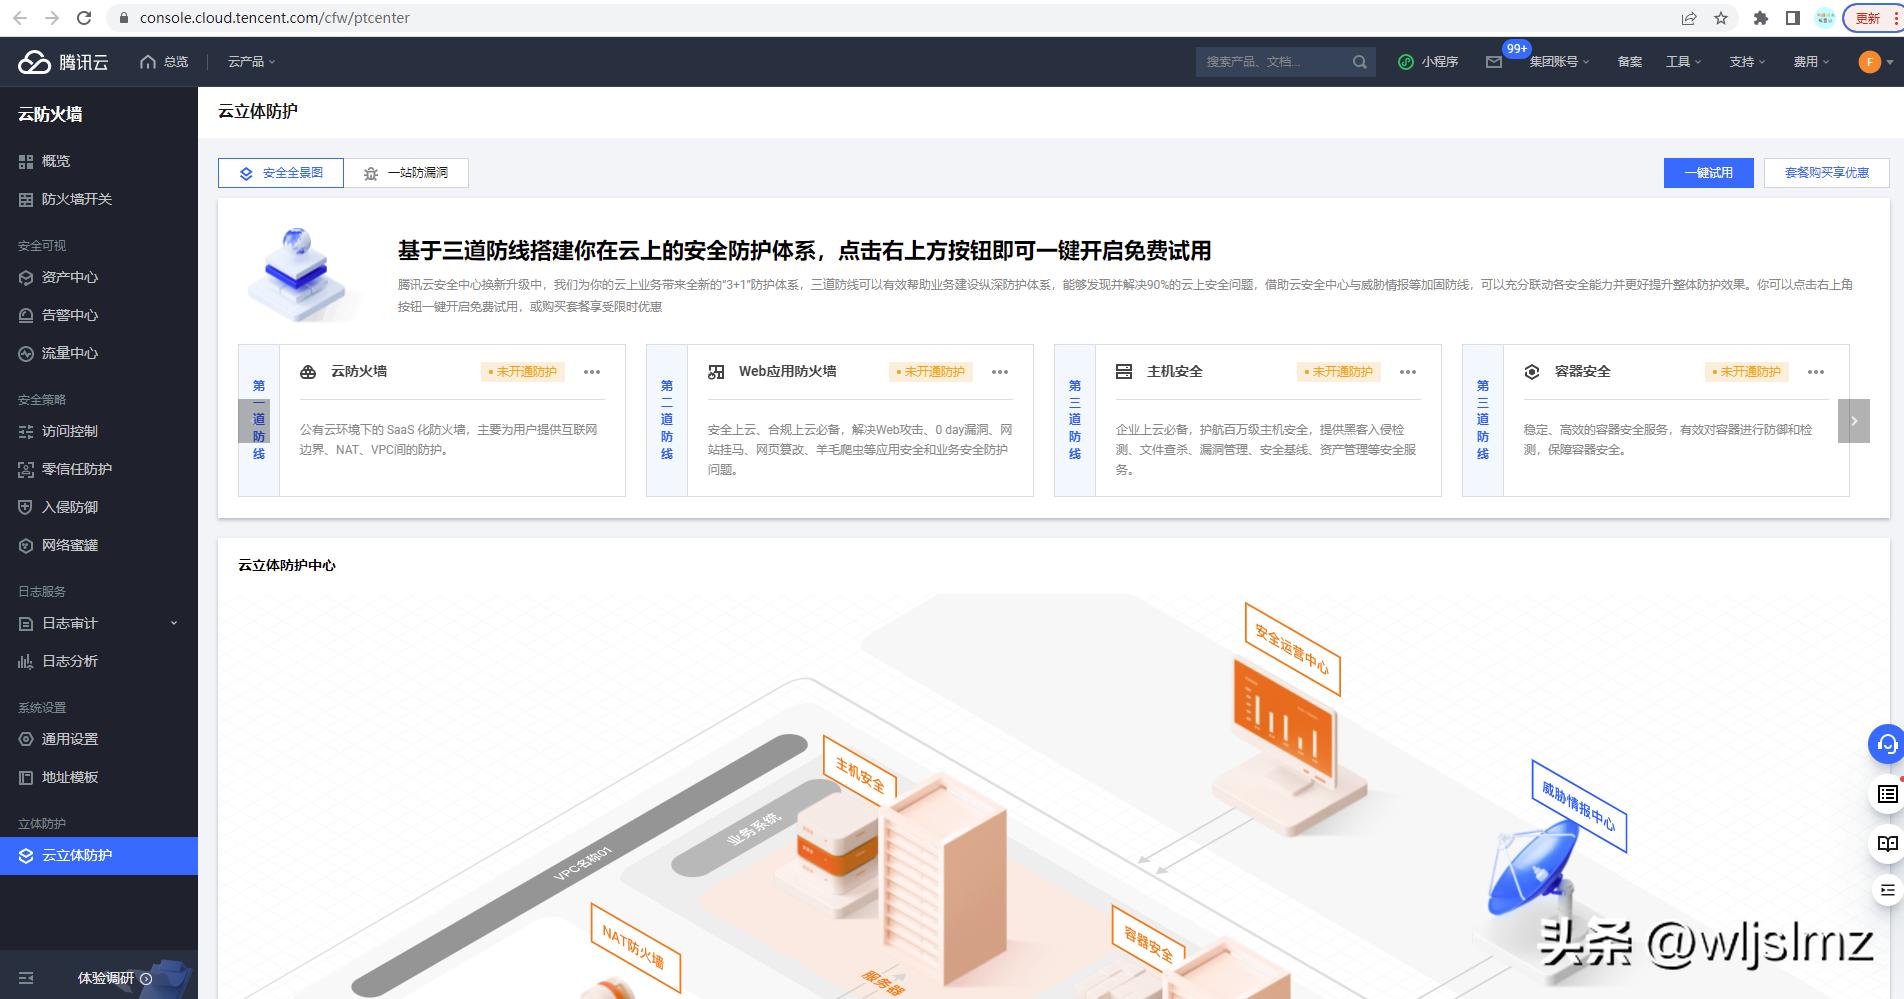Switch to the 一站防漏洞 tab

(x=408, y=172)
